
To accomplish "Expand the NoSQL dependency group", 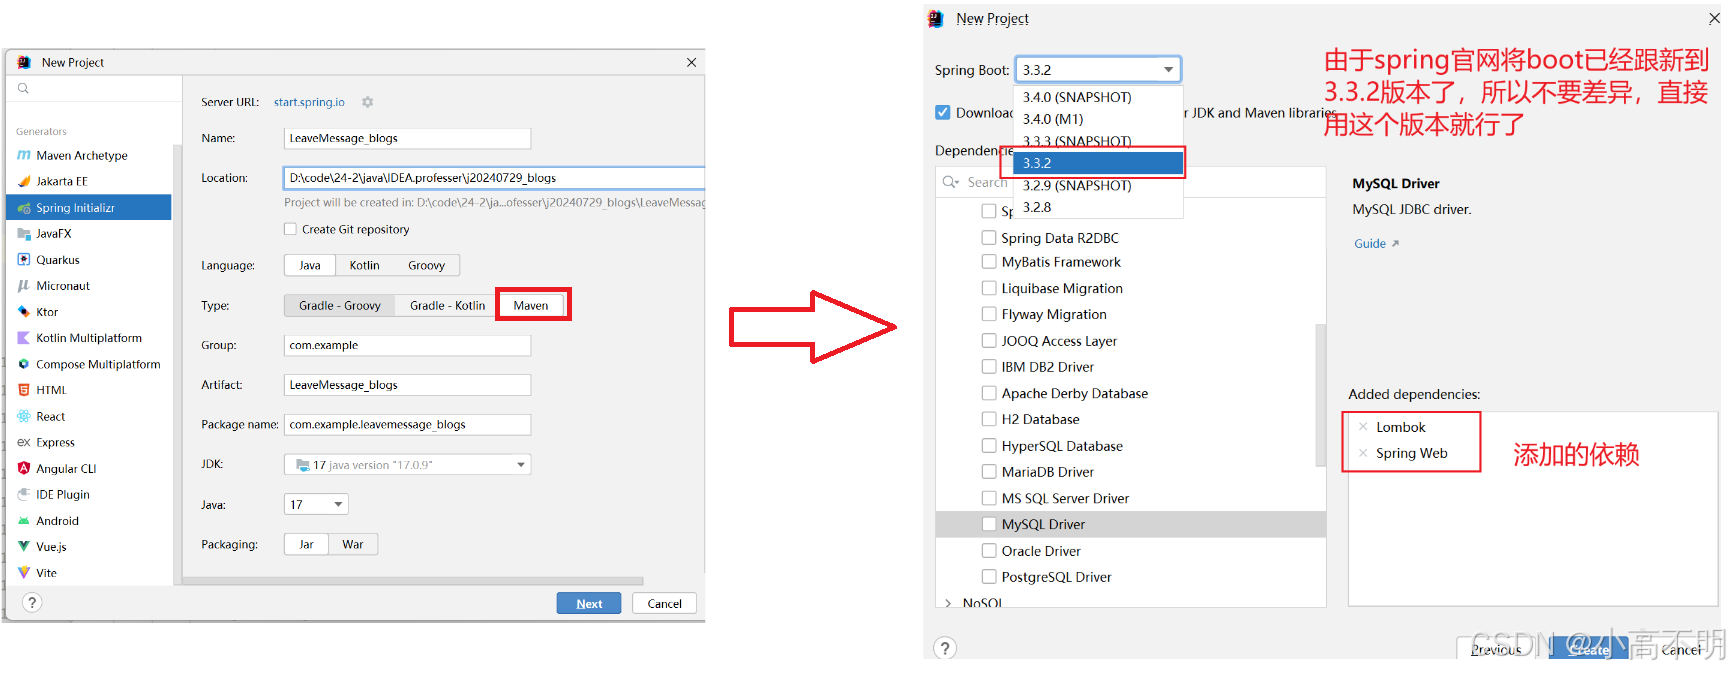I will [x=948, y=603].
